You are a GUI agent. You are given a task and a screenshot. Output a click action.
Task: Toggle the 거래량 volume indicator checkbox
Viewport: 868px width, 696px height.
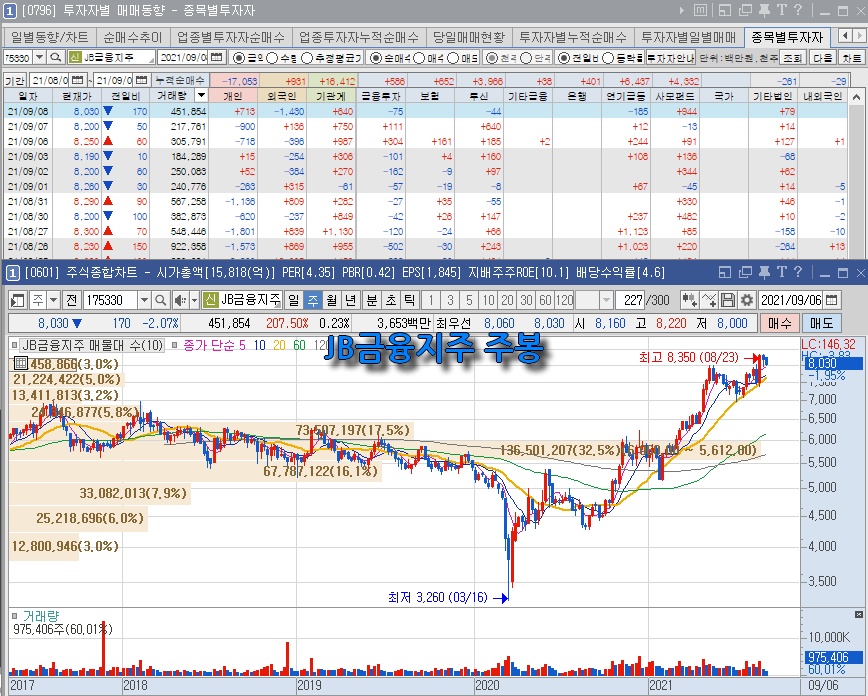pyautogui.click(x=14, y=616)
